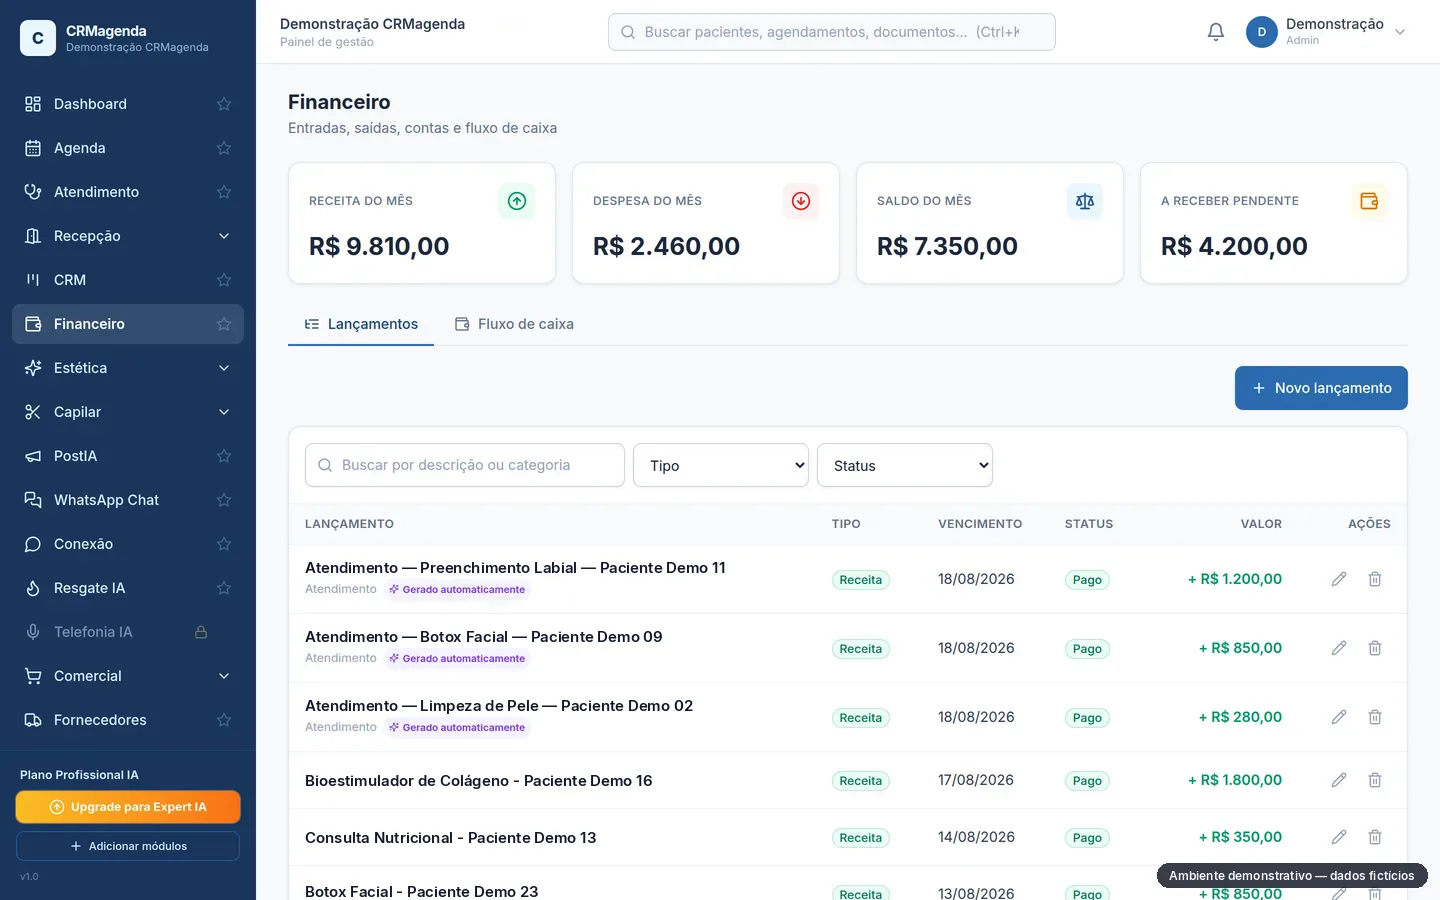Favorite the PostIA menu item
The image size is (1440, 900).
tap(224, 456)
